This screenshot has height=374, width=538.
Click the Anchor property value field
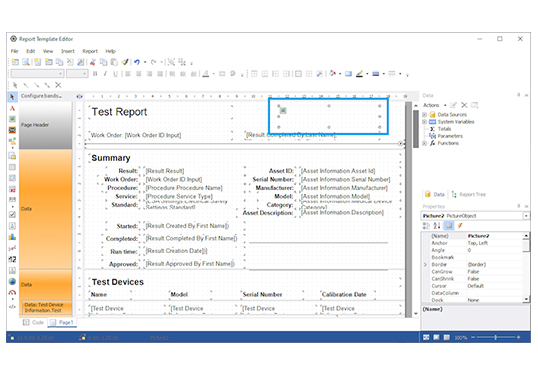(494, 243)
